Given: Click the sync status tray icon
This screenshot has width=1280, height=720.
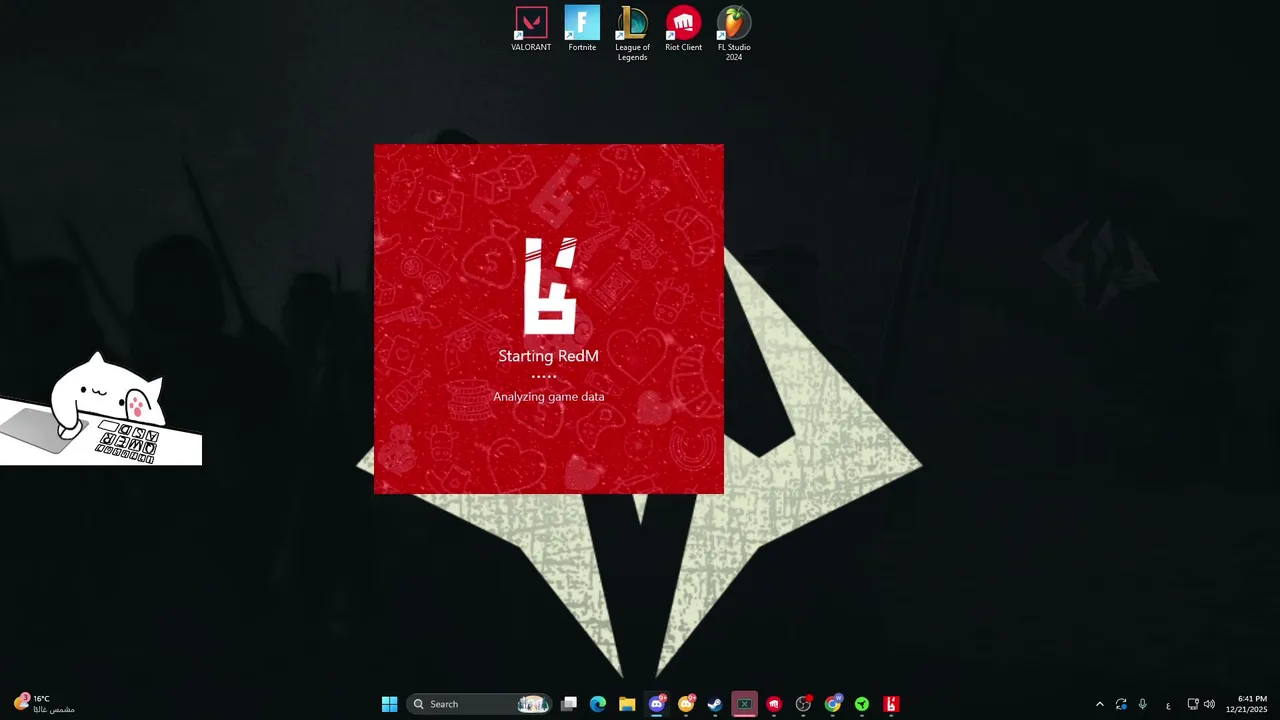Looking at the screenshot, I should point(1121,704).
